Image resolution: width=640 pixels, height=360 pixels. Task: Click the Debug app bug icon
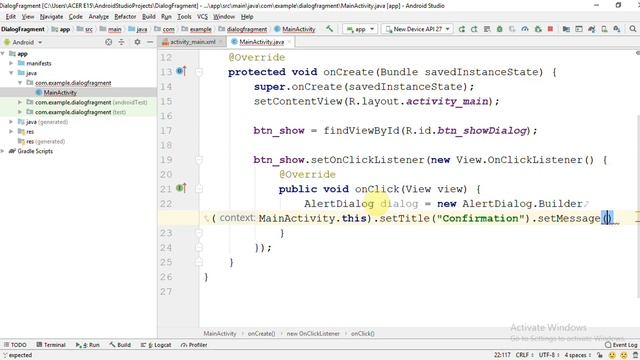pyautogui.click(x=500, y=29)
